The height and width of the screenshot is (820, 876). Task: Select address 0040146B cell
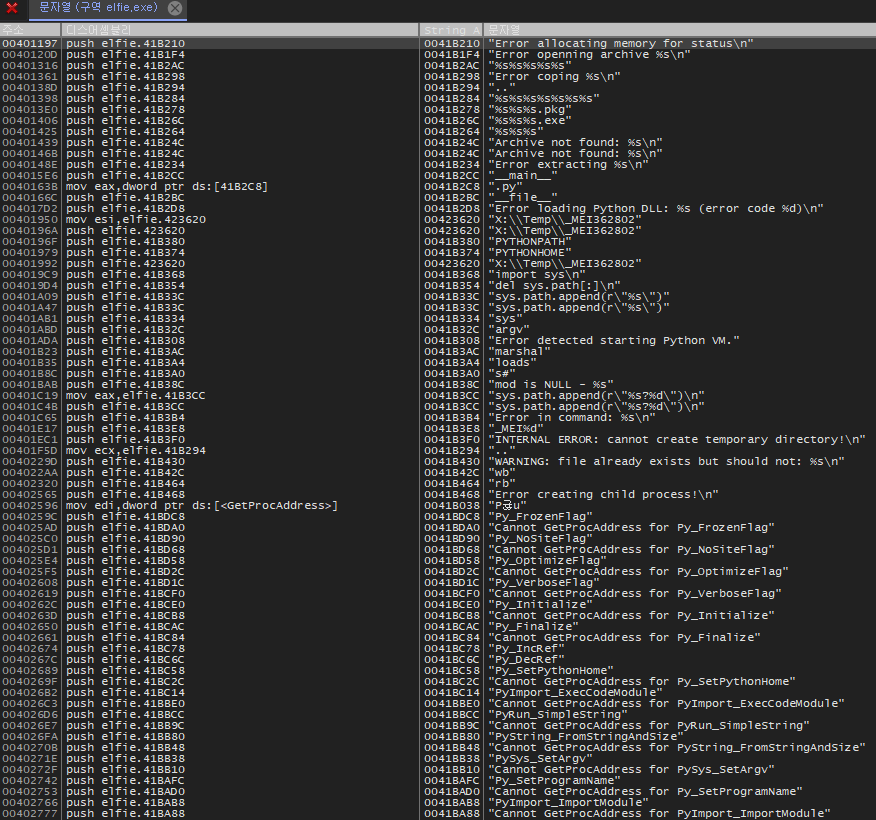pyautogui.click(x=30, y=154)
